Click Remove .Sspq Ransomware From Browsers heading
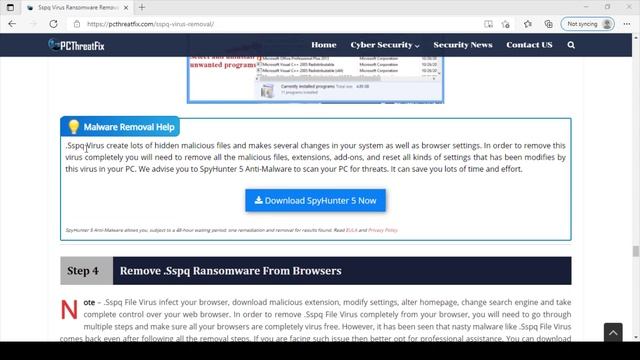Viewport: 640px width, 360px height. [x=231, y=271]
